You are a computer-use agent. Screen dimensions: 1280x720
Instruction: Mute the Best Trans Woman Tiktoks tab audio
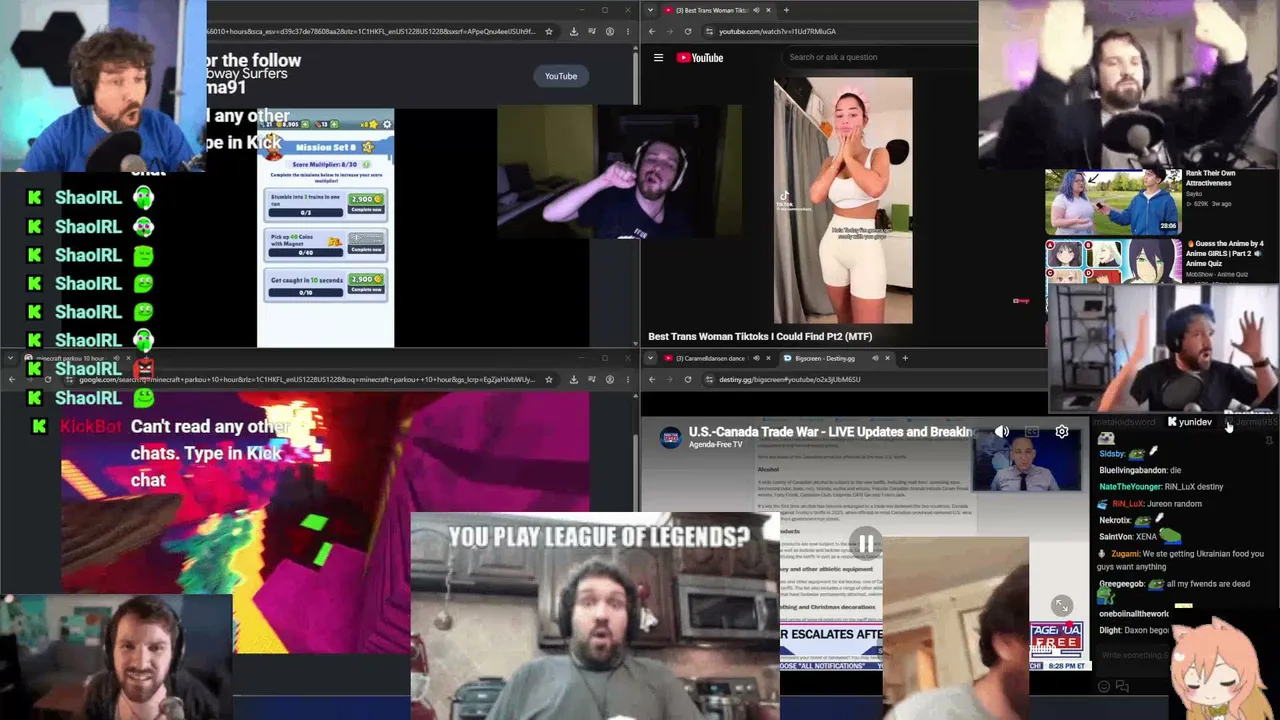pyautogui.click(x=756, y=10)
